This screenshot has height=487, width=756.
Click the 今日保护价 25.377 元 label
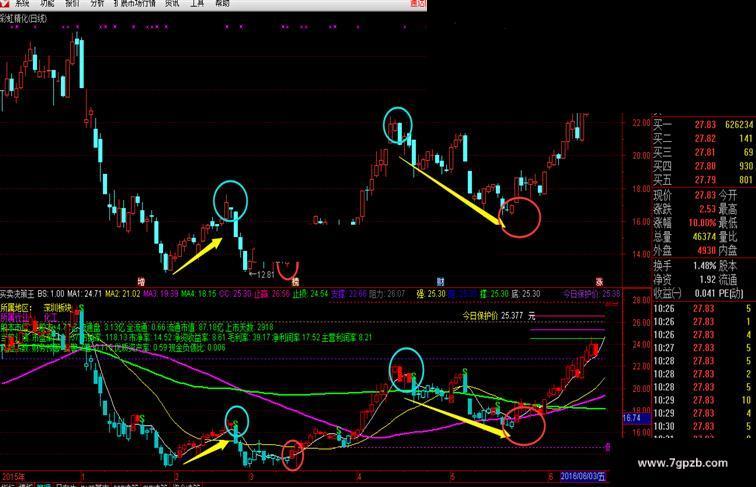click(x=499, y=316)
